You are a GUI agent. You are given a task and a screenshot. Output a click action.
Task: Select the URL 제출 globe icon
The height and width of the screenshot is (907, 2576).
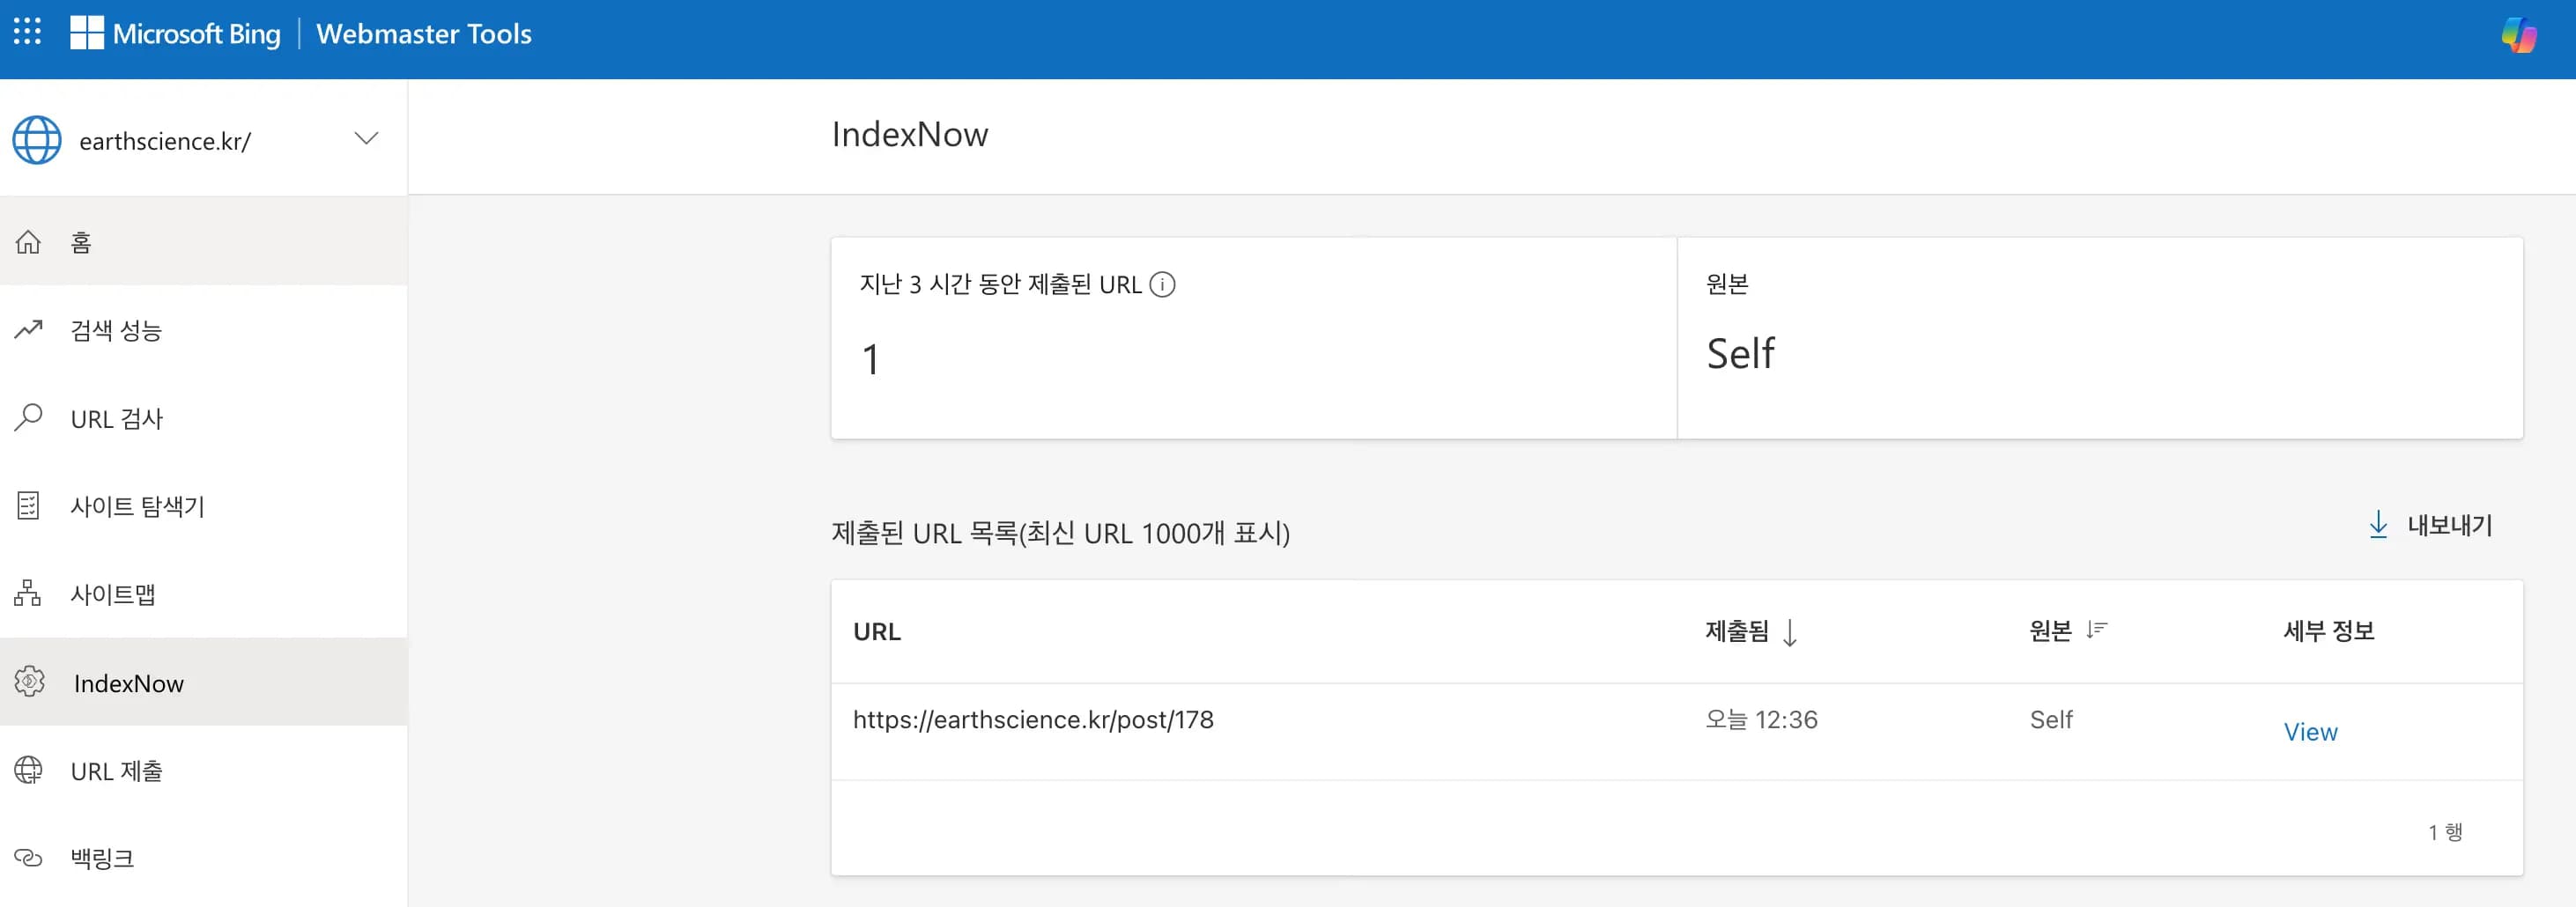coord(29,770)
